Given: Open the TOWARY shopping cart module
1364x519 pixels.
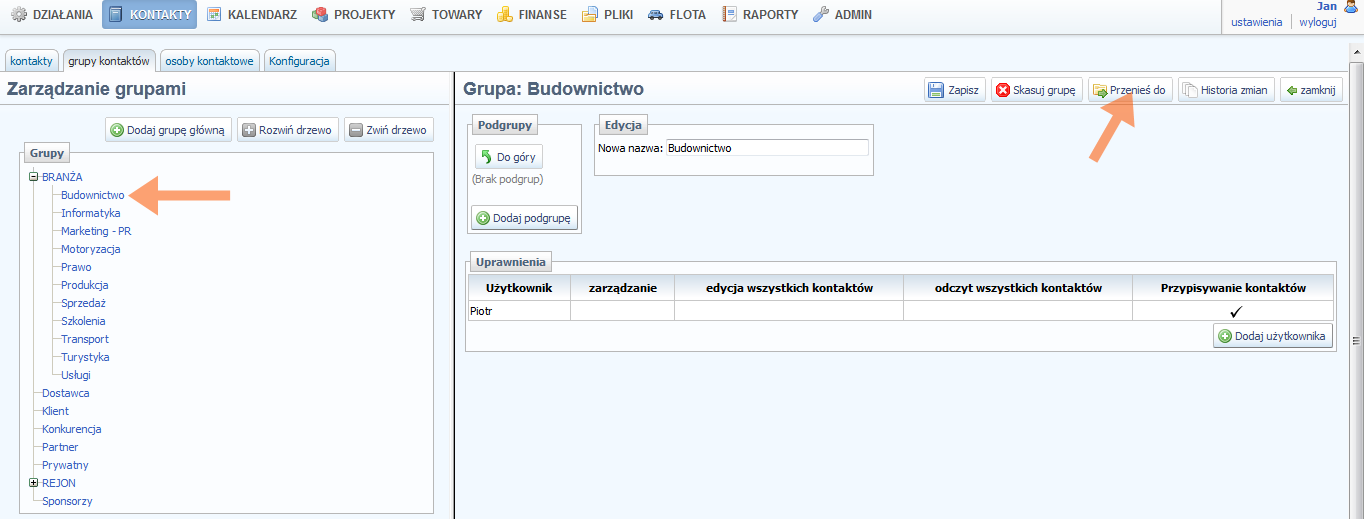Looking at the screenshot, I should point(445,15).
